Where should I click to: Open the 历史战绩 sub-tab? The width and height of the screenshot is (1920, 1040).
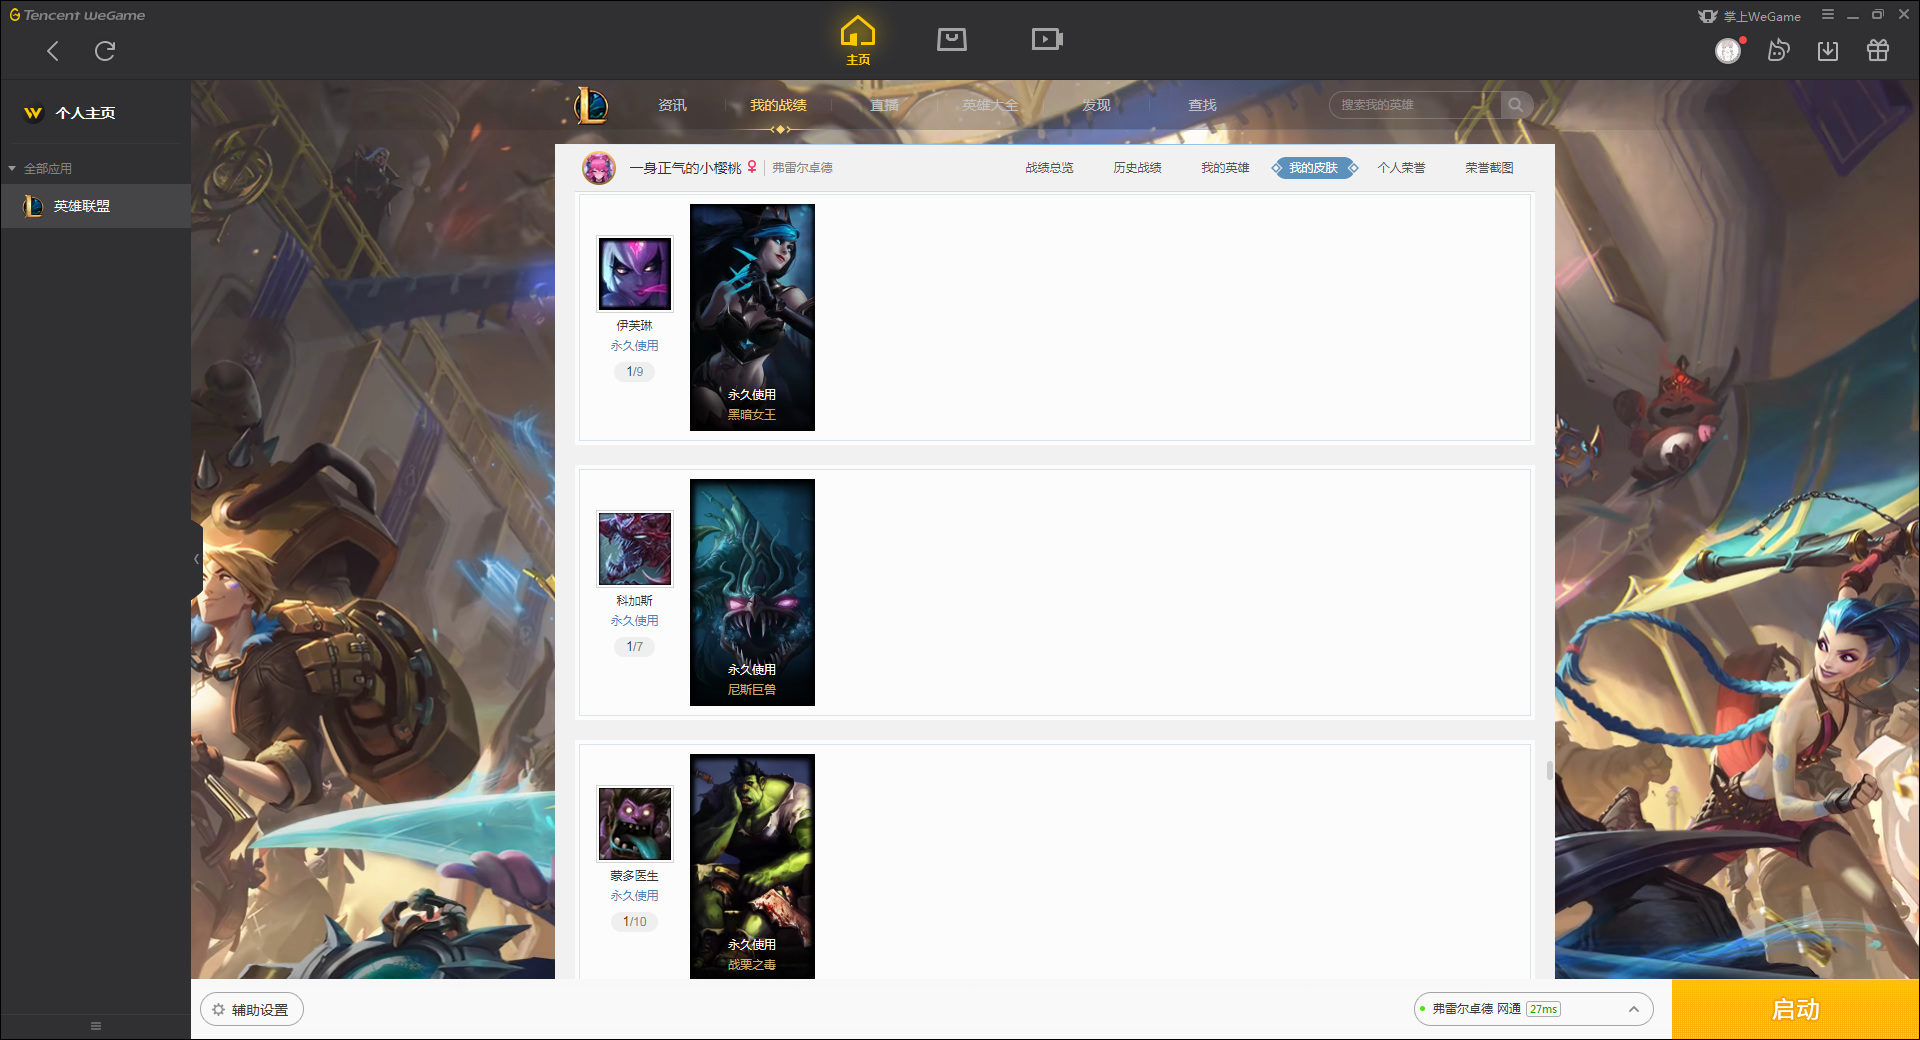[x=1137, y=168]
